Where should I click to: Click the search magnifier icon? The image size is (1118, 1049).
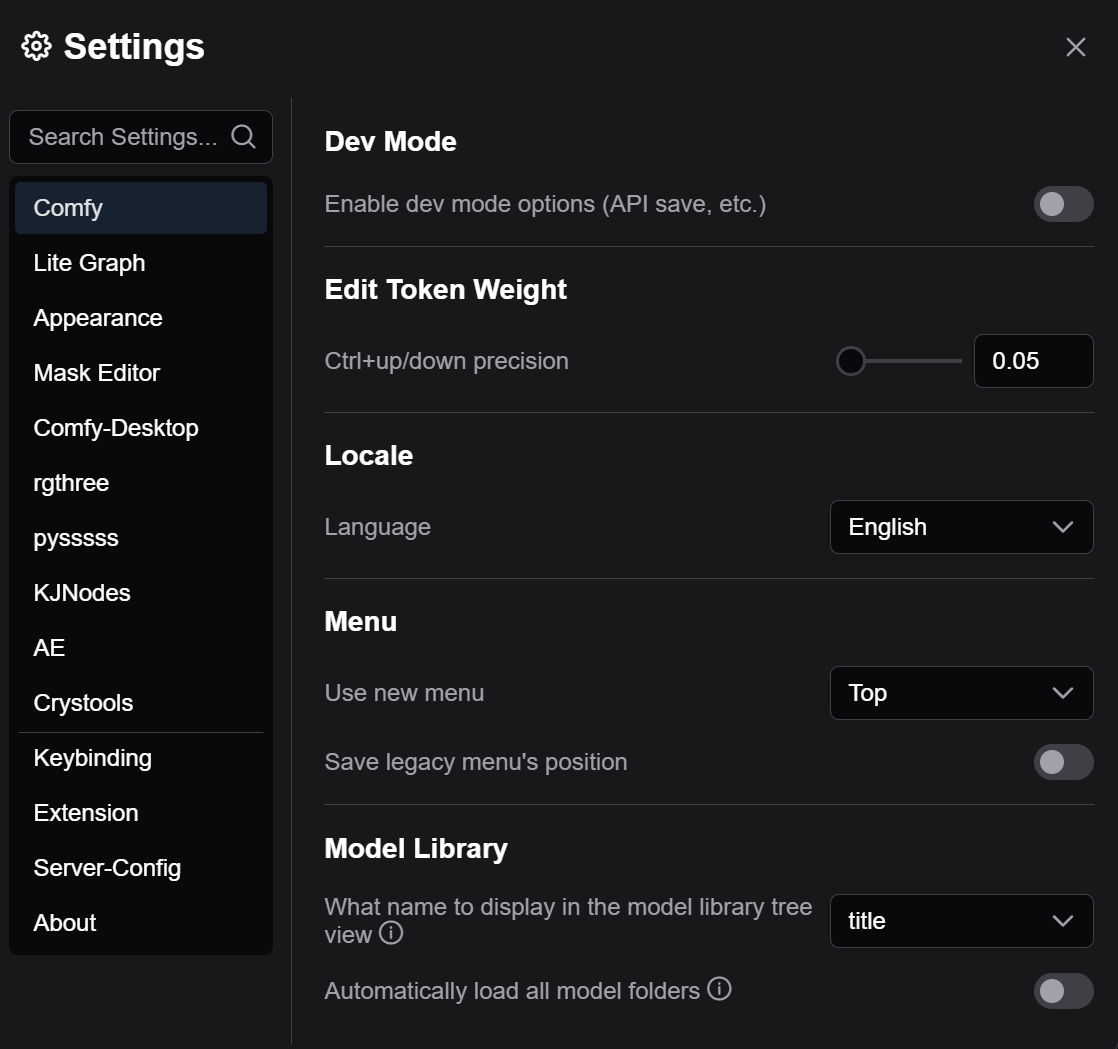click(x=243, y=136)
